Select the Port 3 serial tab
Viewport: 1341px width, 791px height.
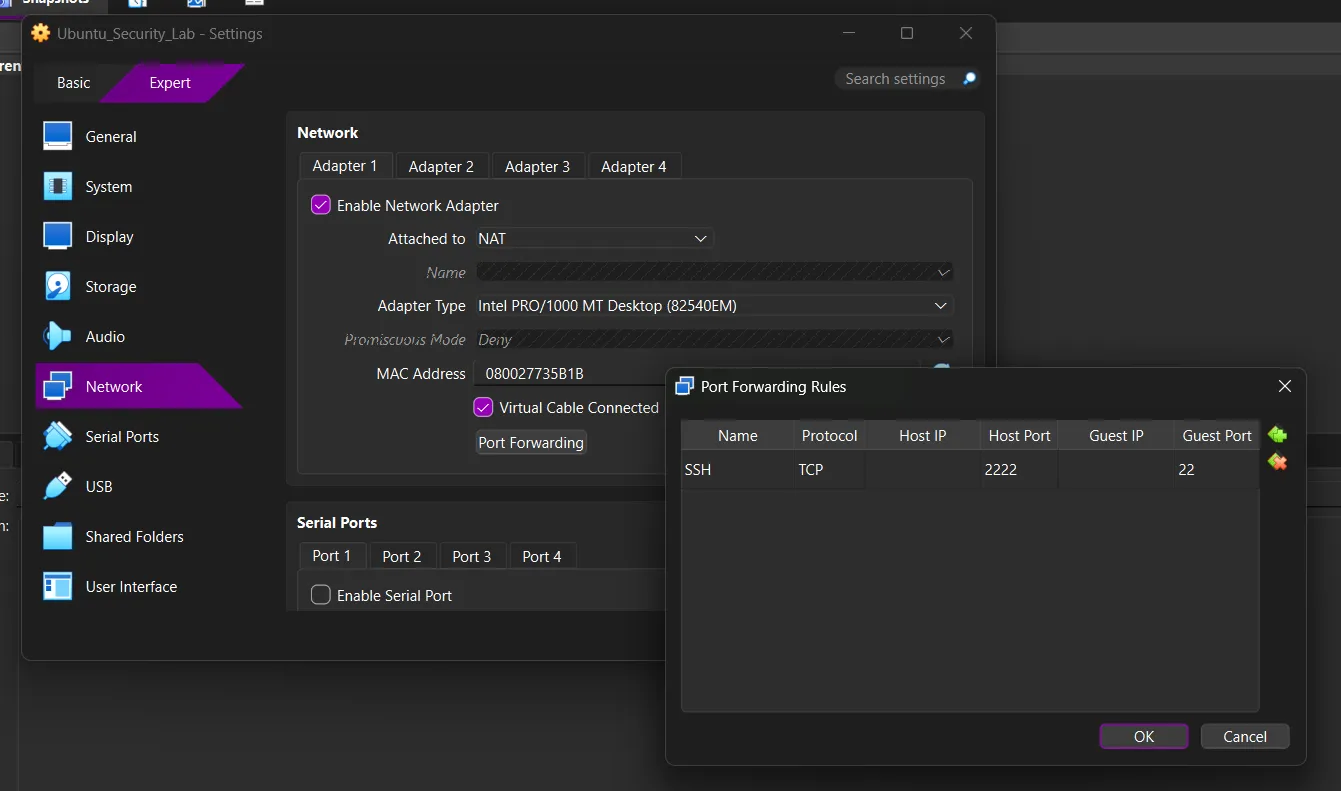[x=472, y=556]
